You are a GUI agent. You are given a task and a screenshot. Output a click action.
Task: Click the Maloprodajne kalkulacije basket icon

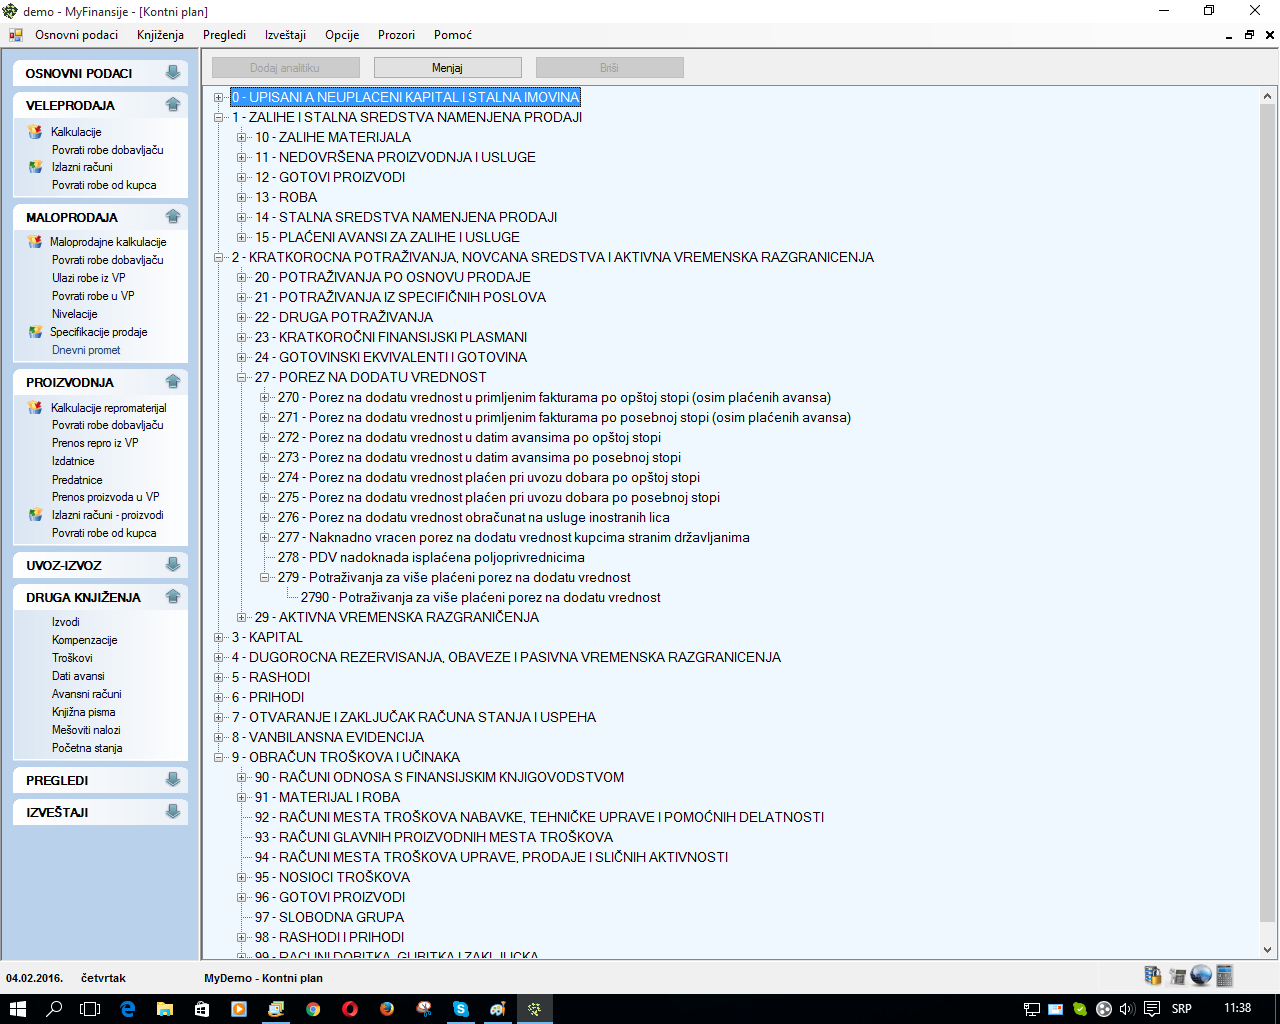coord(35,242)
